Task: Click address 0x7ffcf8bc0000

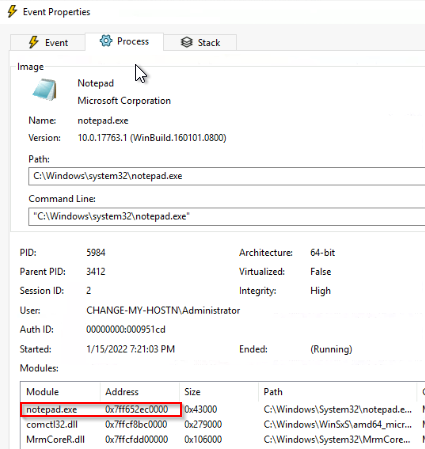Action: pos(136,424)
